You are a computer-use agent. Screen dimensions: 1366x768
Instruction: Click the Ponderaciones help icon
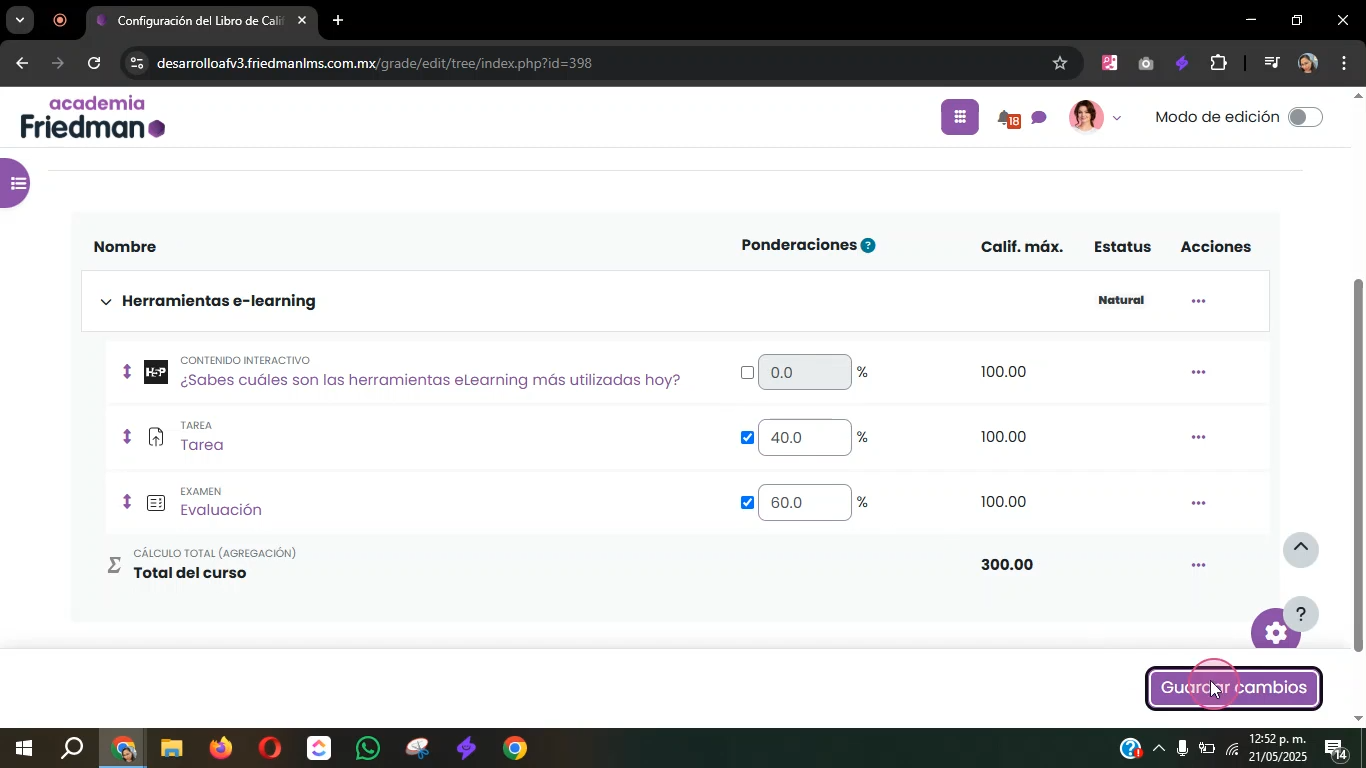click(x=868, y=245)
